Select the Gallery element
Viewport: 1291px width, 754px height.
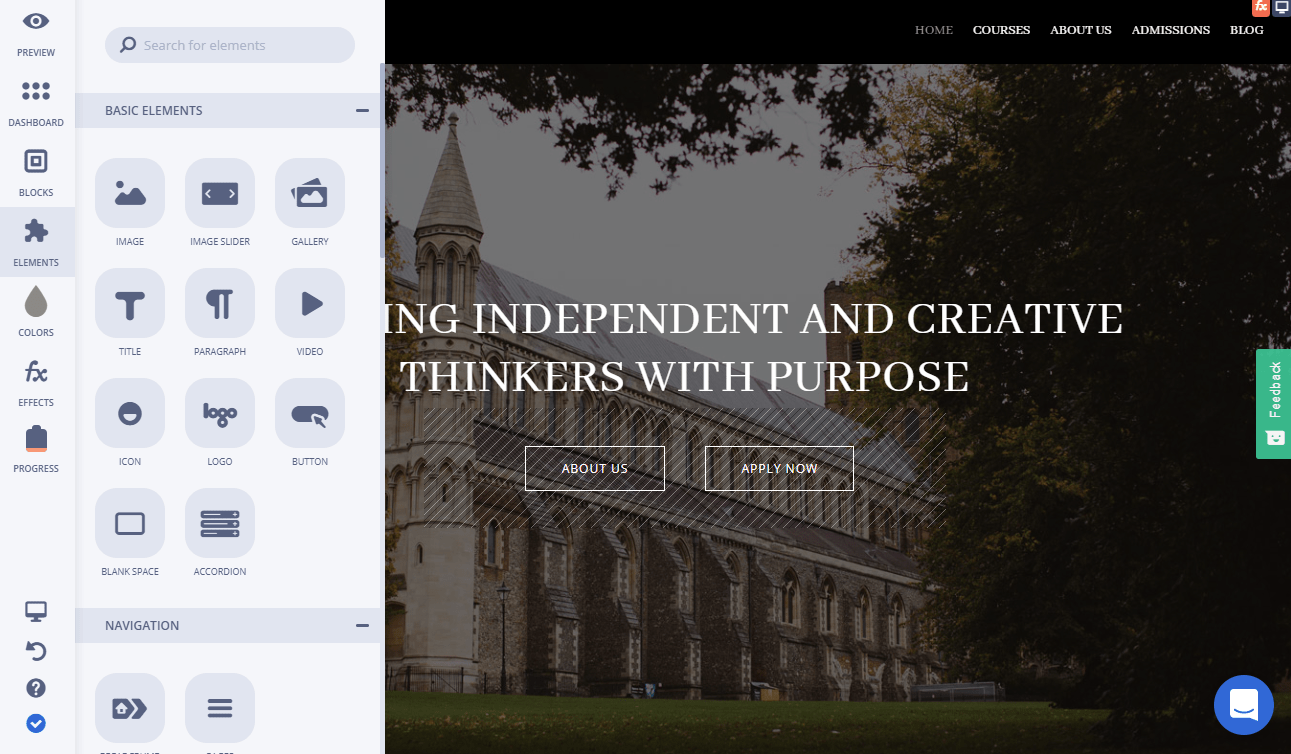[310, 193]
